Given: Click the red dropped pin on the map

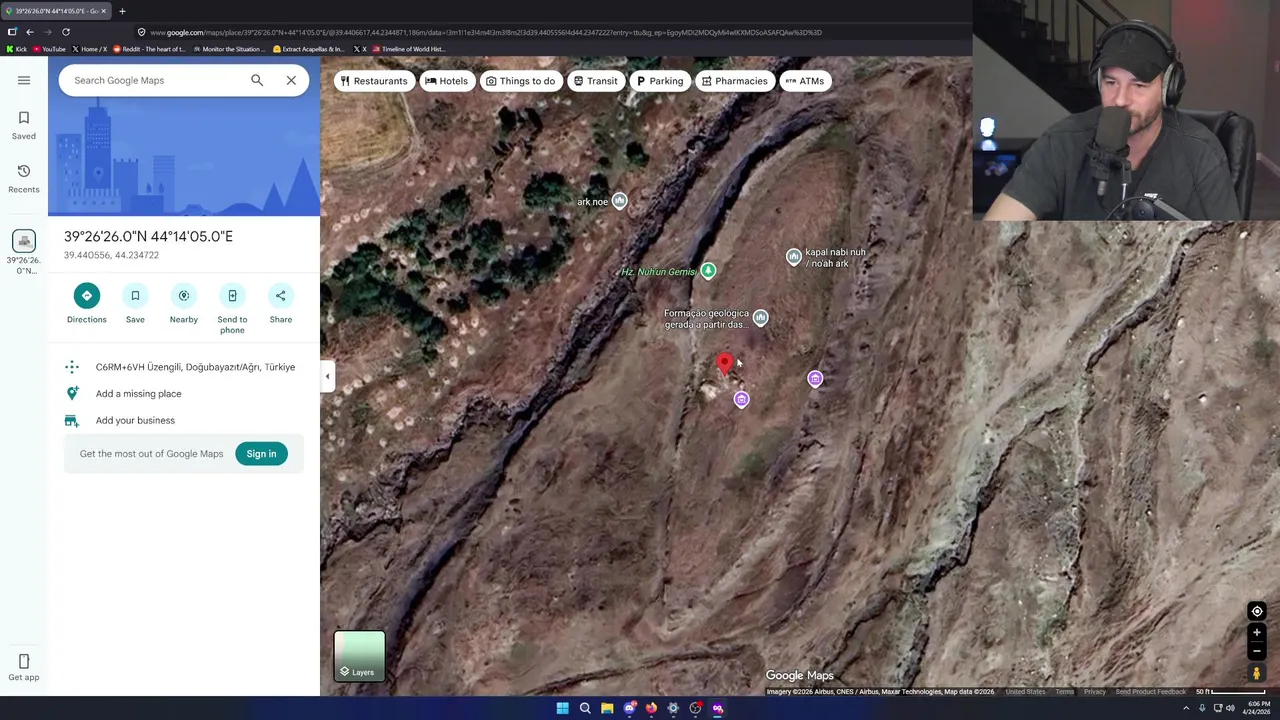Looking at the screenshot, I should tap(724, 364).
